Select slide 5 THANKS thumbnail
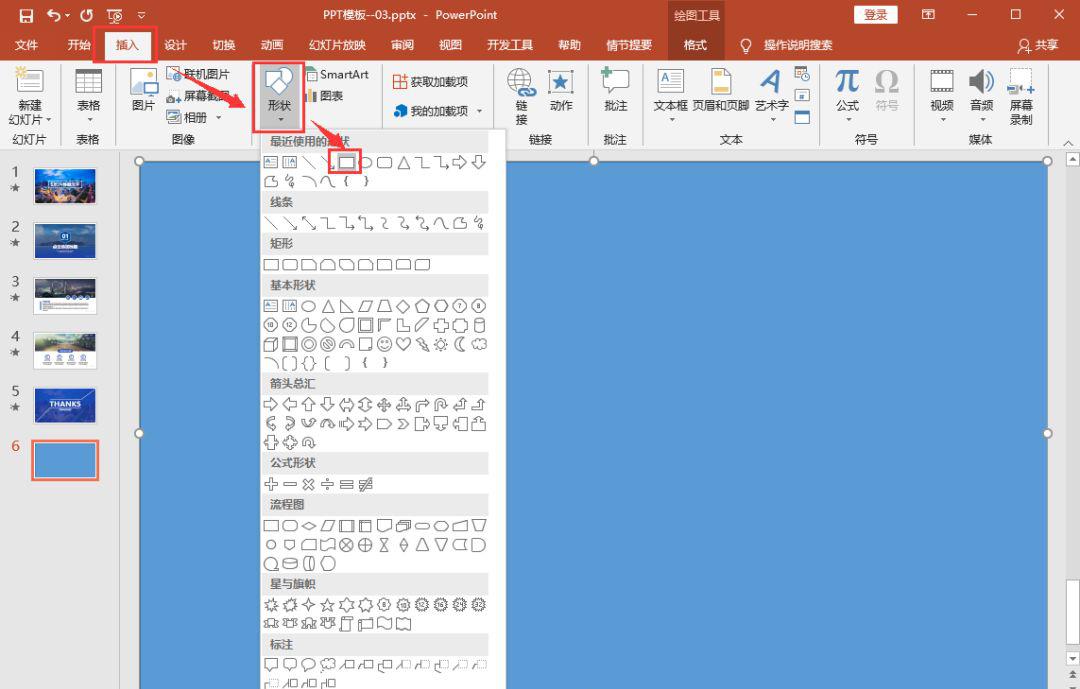This screenshot has height=689, width=1080. pos(65,405)
